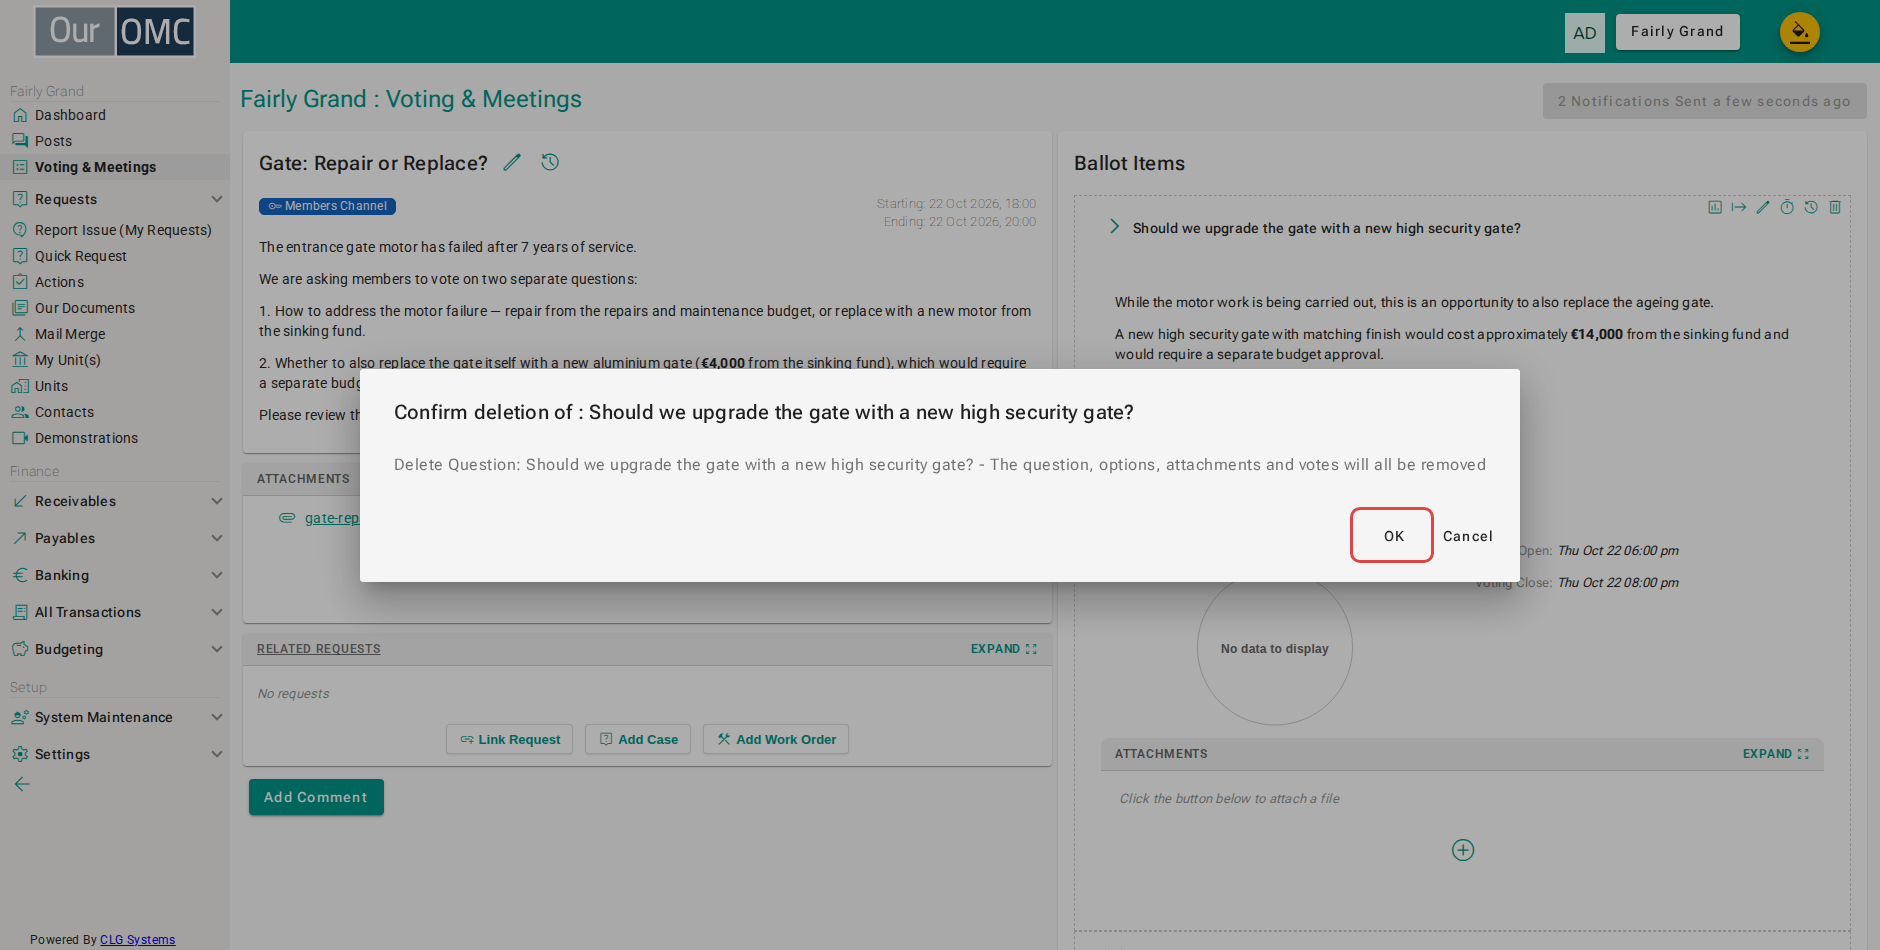1880x950 pixels.
Task: Add attachment with the plus circle icon
Action: click(x=1463, y=850)
